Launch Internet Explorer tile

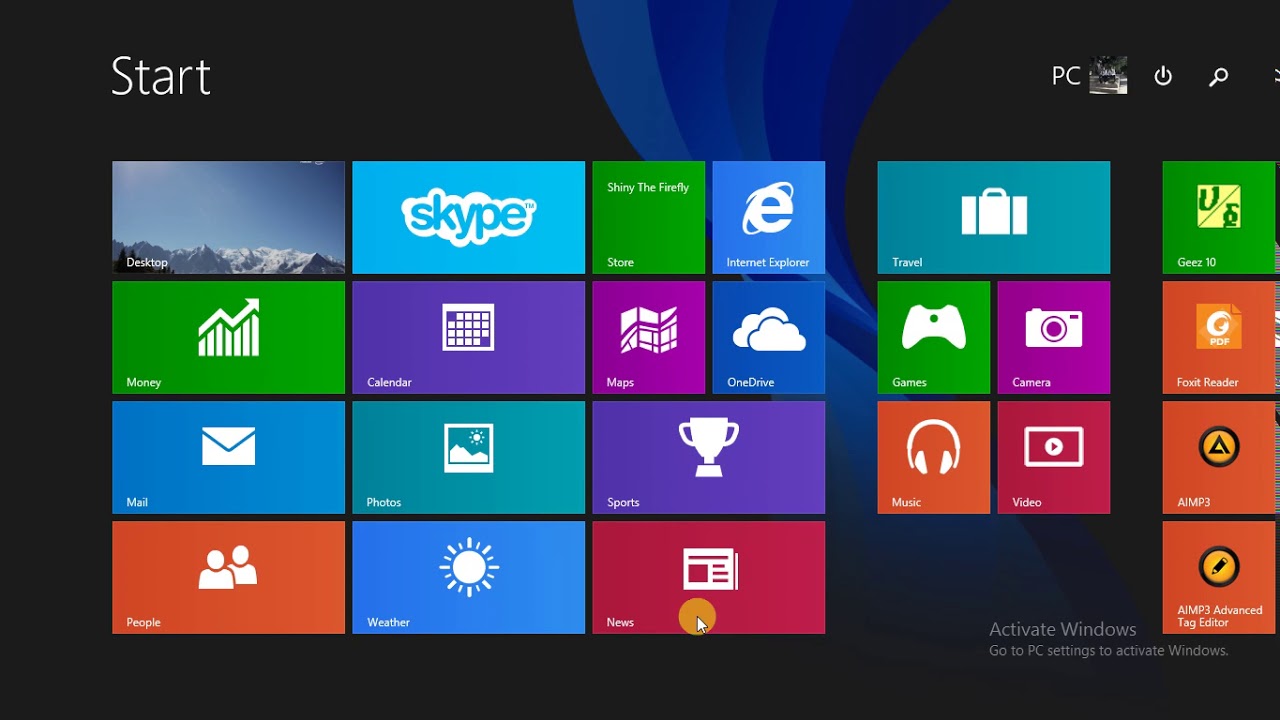pos(768,217)
